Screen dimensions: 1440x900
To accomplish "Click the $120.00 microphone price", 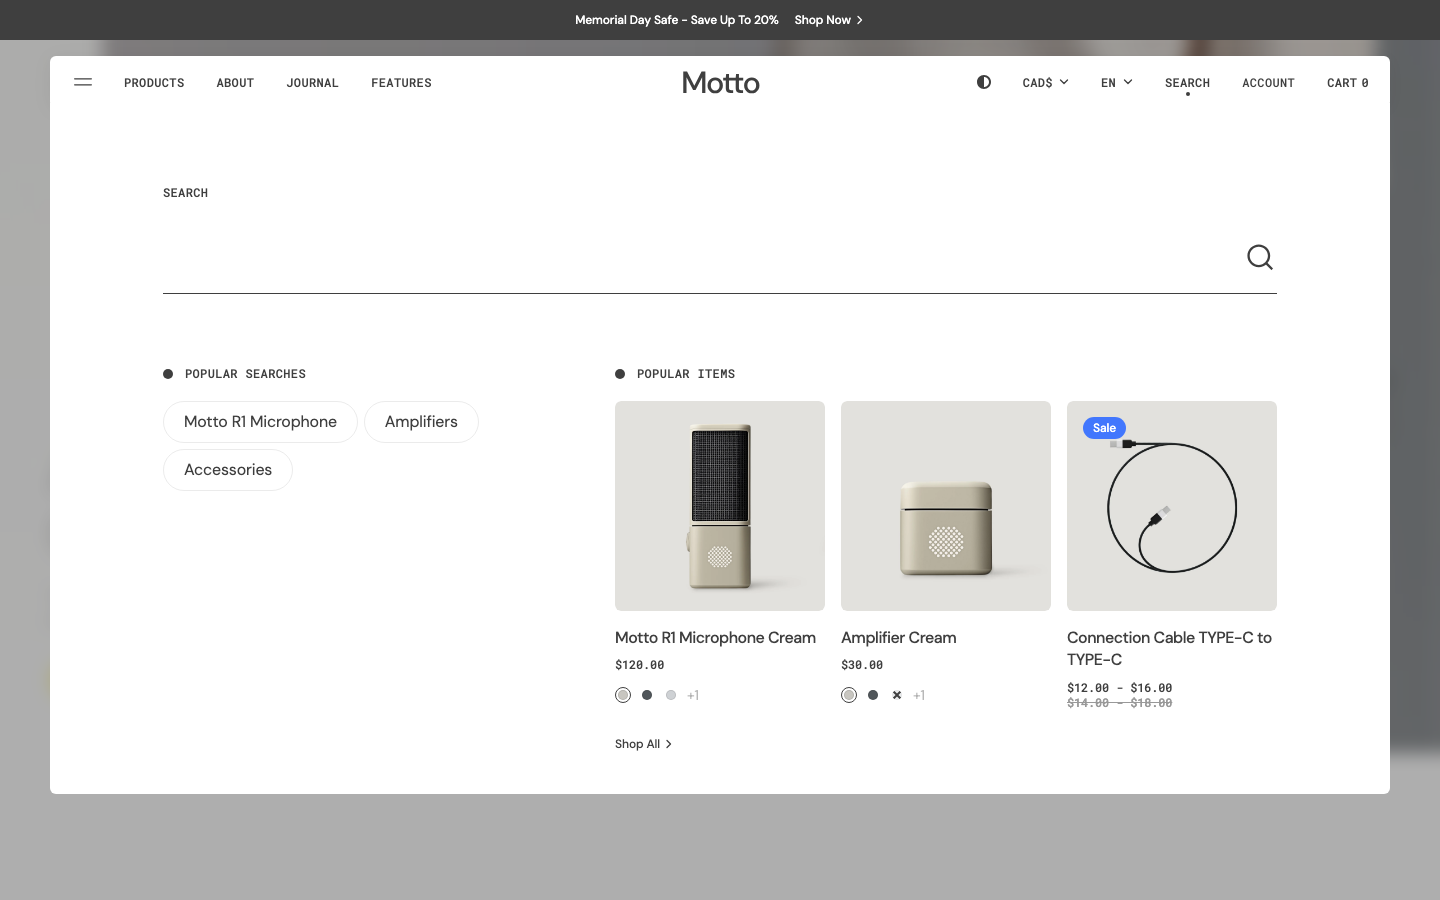I will pos(639,665).
